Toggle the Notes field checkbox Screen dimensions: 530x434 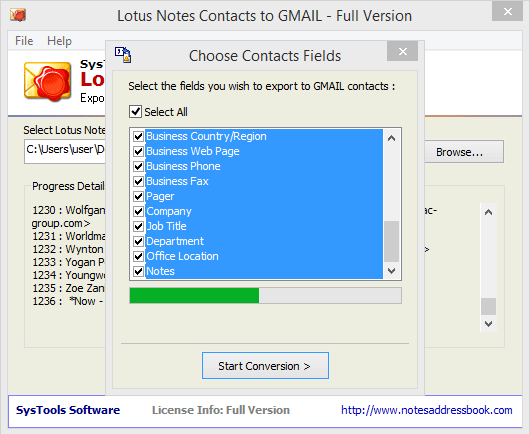(x=138, y=271)
